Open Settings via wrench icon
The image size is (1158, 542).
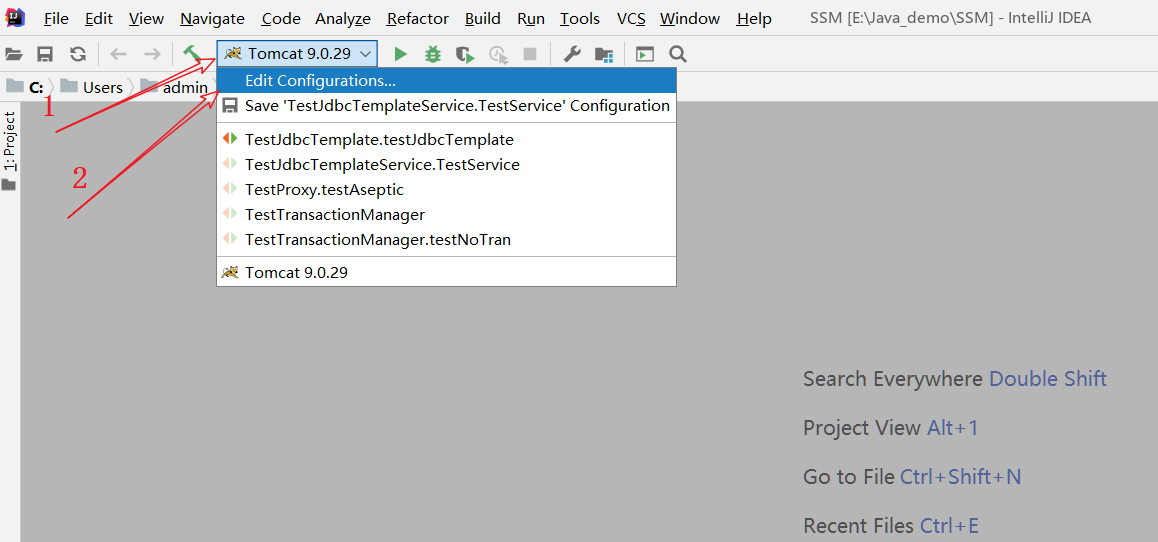click(x=572, y=54)
